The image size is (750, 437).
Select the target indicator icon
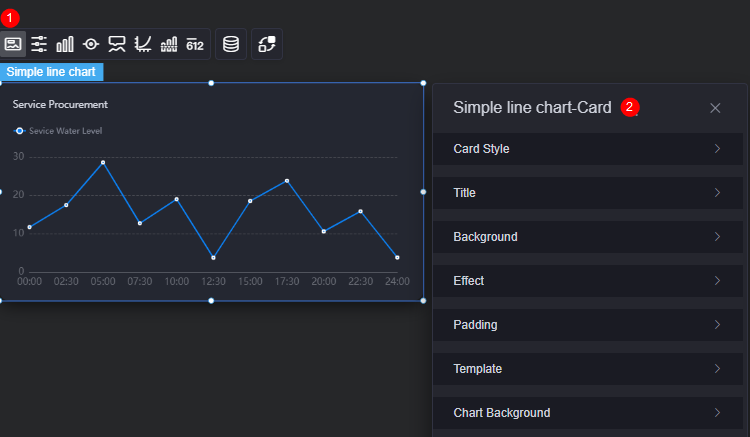coord(91,44)
